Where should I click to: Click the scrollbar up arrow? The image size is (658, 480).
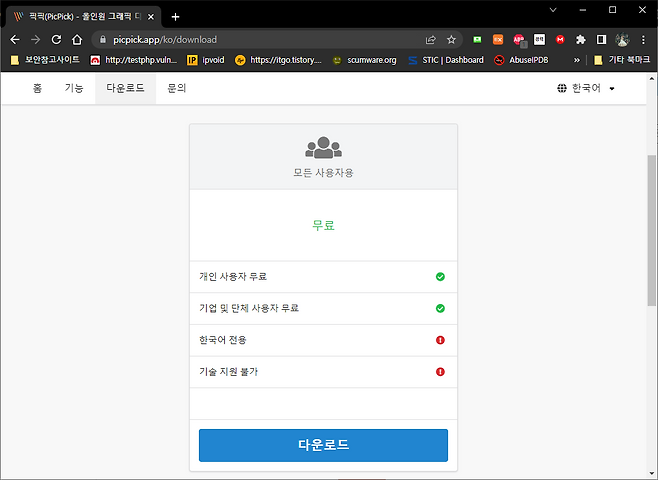pos(652,78)
